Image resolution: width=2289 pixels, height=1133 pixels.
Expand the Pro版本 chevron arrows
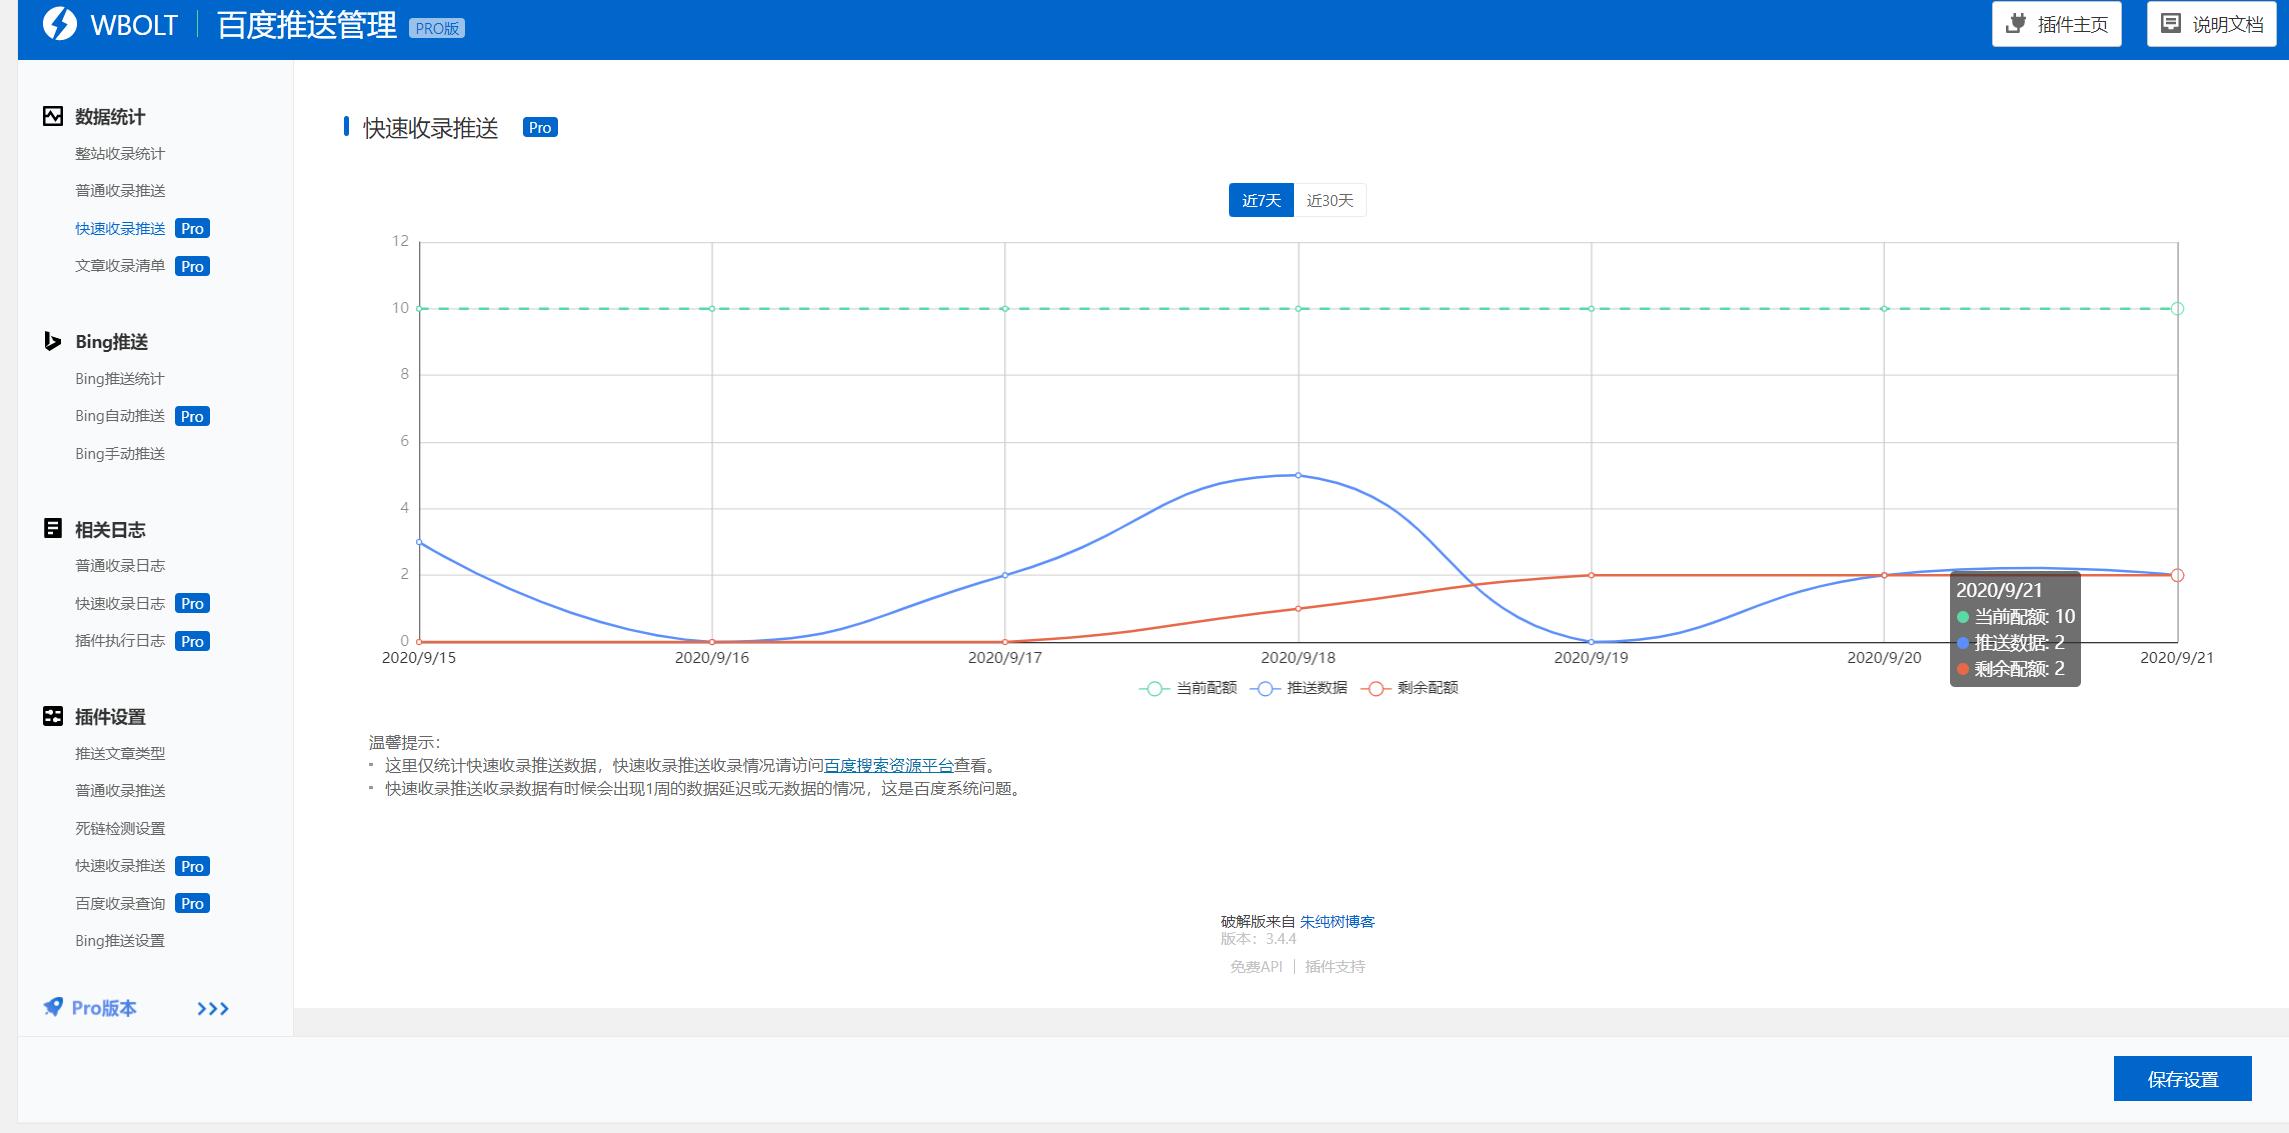point(213,1008)
